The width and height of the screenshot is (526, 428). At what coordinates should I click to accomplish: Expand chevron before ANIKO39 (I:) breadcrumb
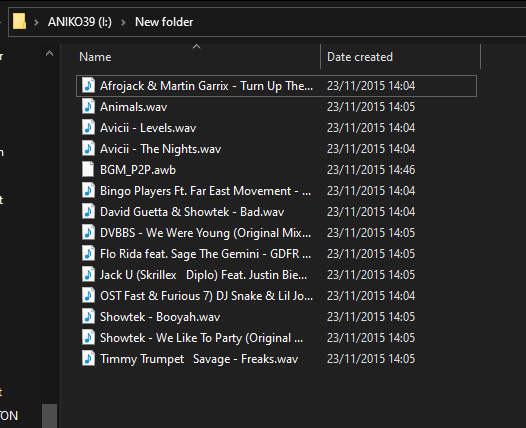(x=36, y=22)
